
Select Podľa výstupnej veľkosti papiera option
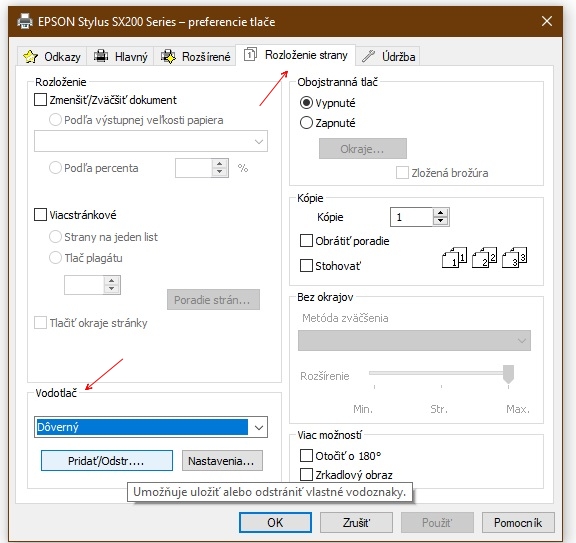55,120
